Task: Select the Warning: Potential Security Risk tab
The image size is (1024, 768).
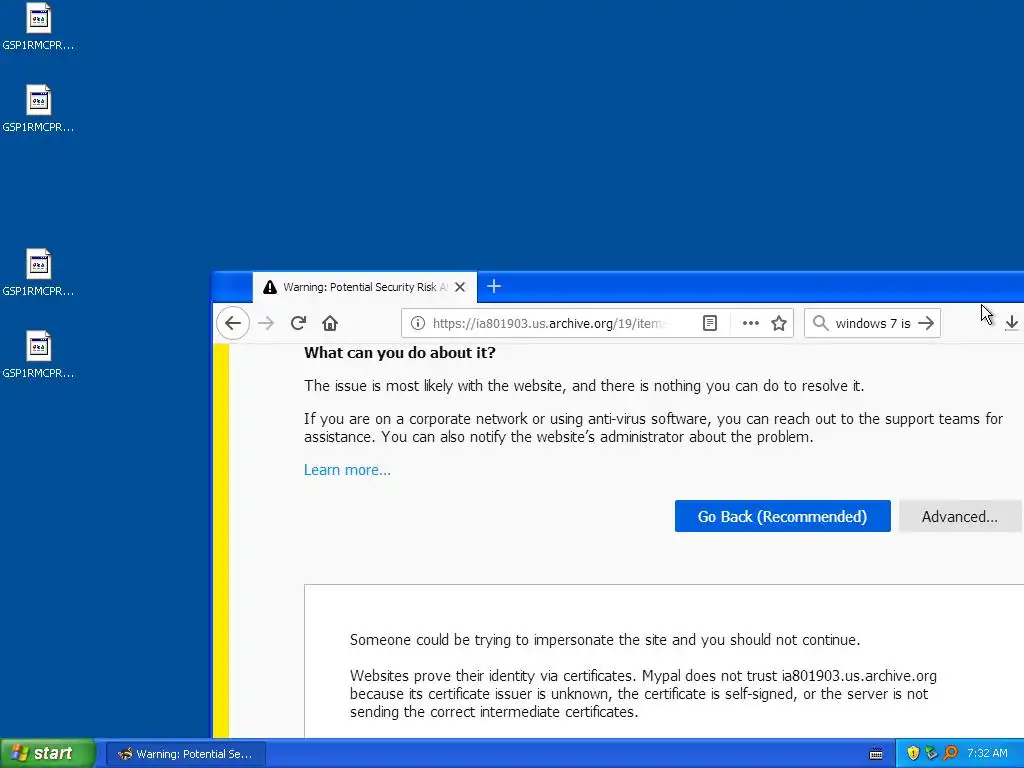Action: (364, 287)
